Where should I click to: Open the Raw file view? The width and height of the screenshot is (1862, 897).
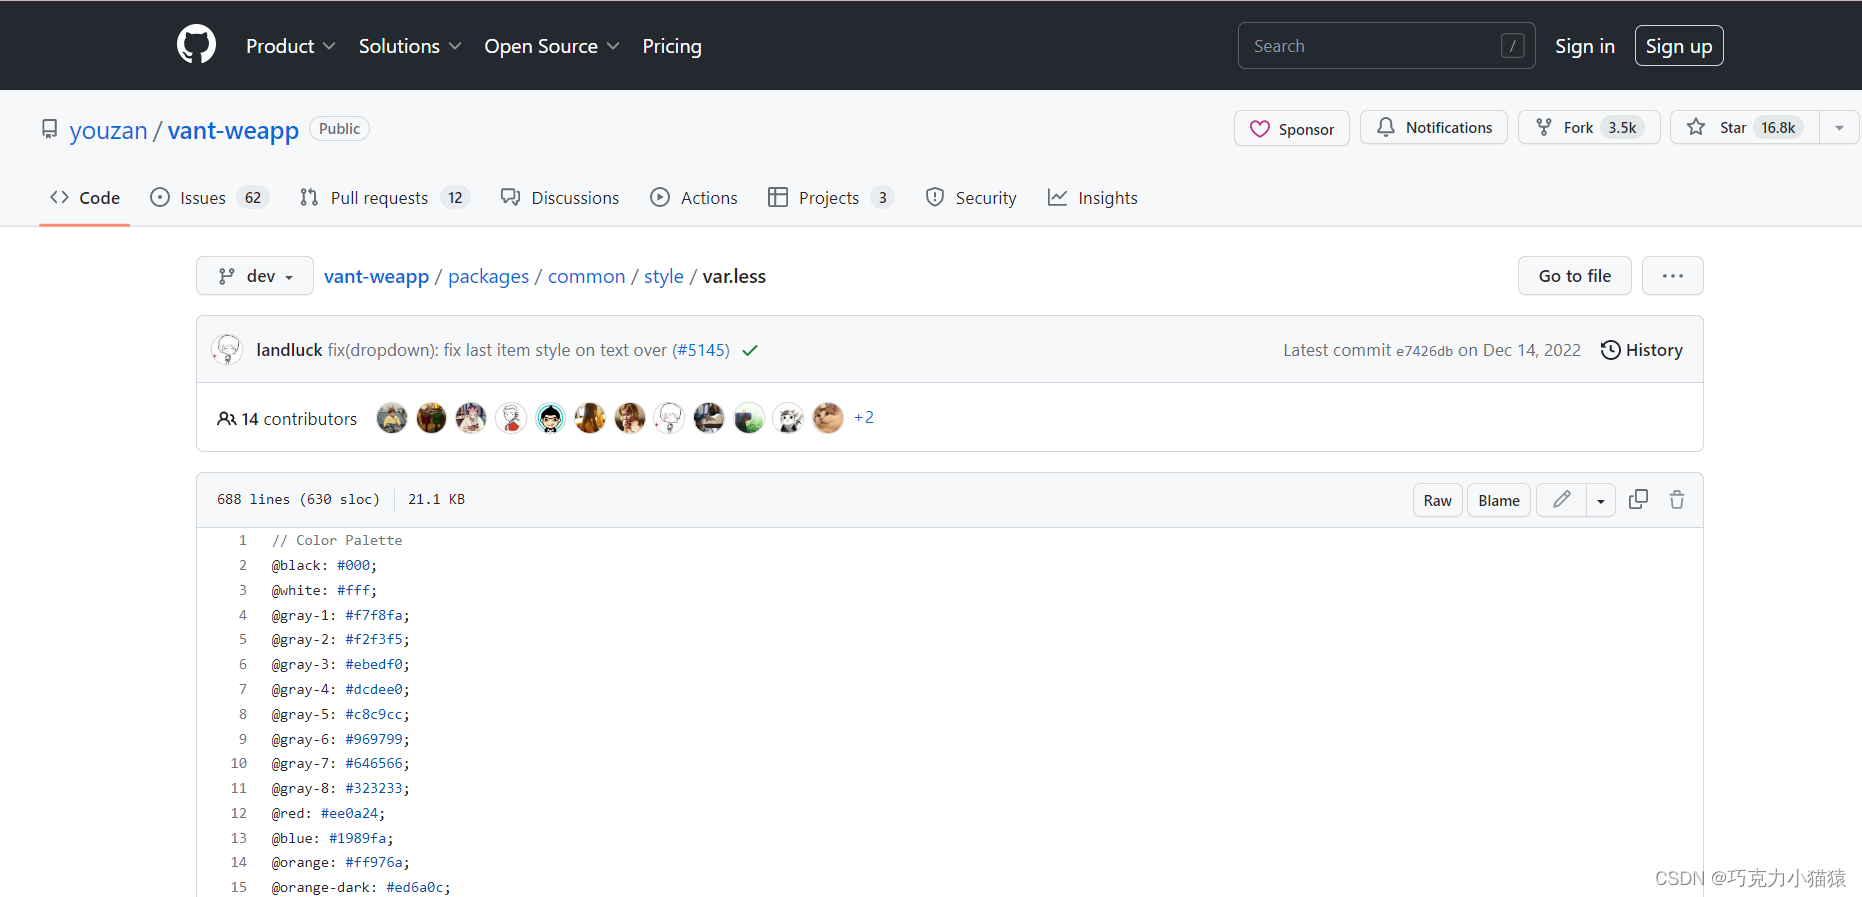(x=1438, y=500)
